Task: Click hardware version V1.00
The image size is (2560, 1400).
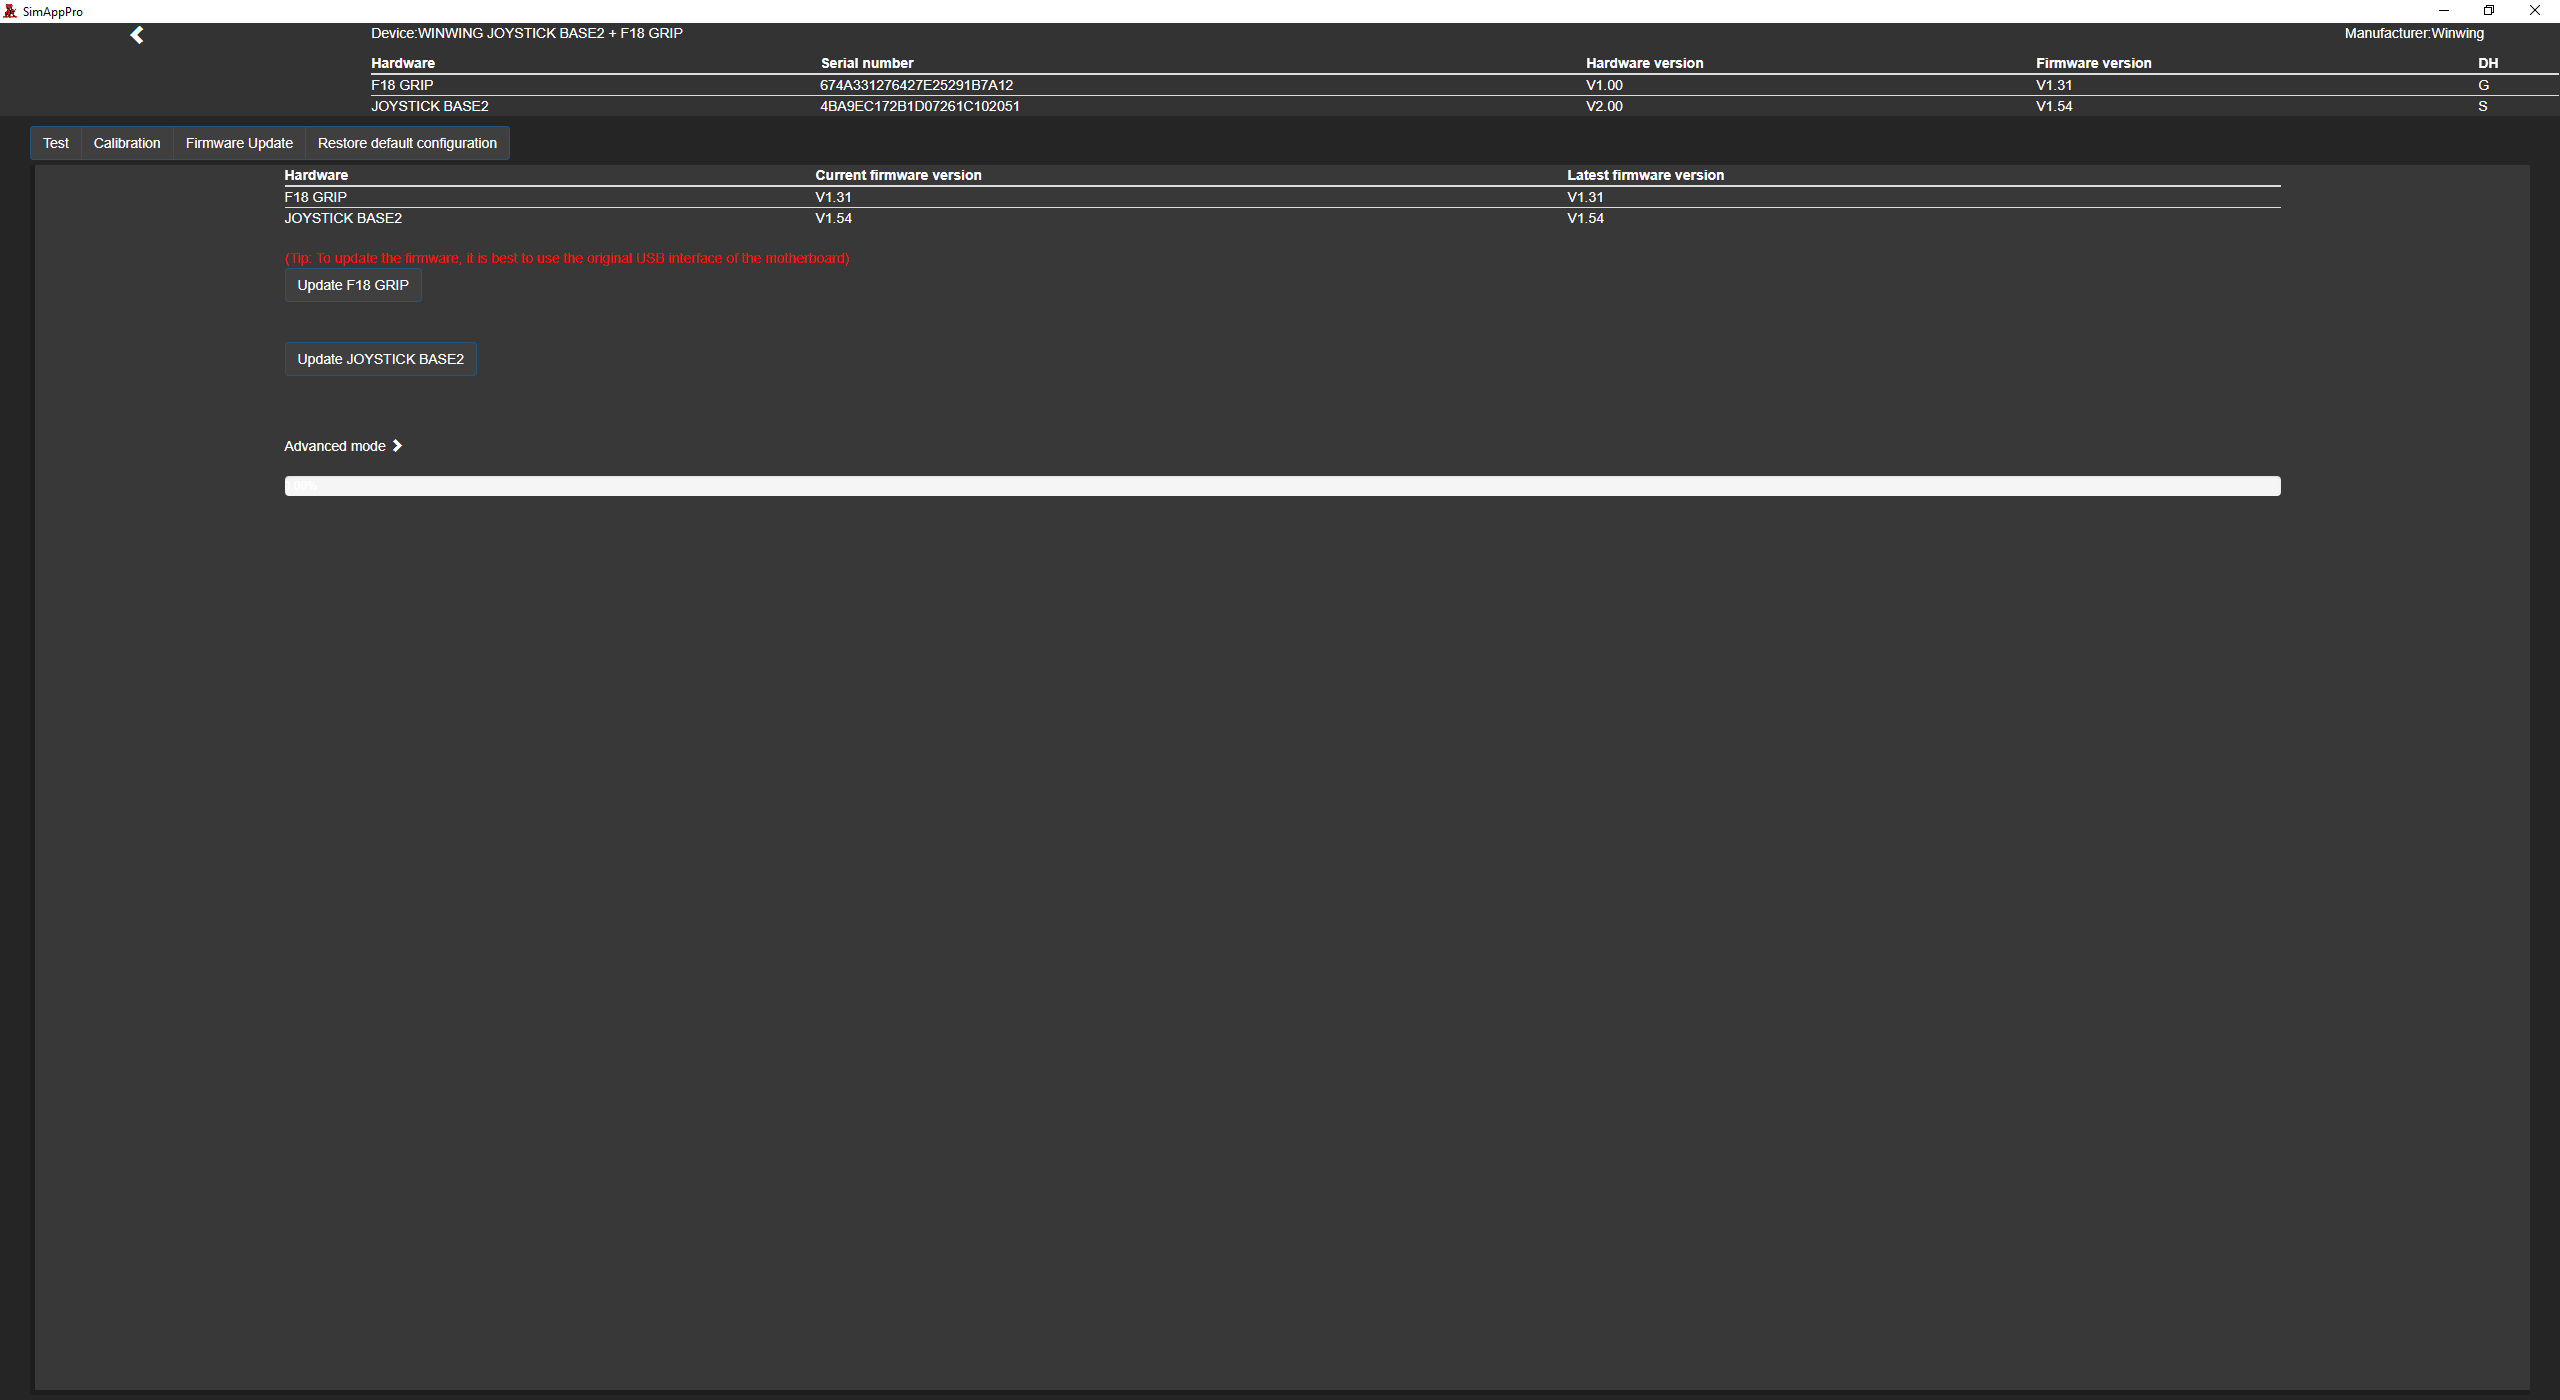Action: pyautogui.click(x=1604, y=85)
